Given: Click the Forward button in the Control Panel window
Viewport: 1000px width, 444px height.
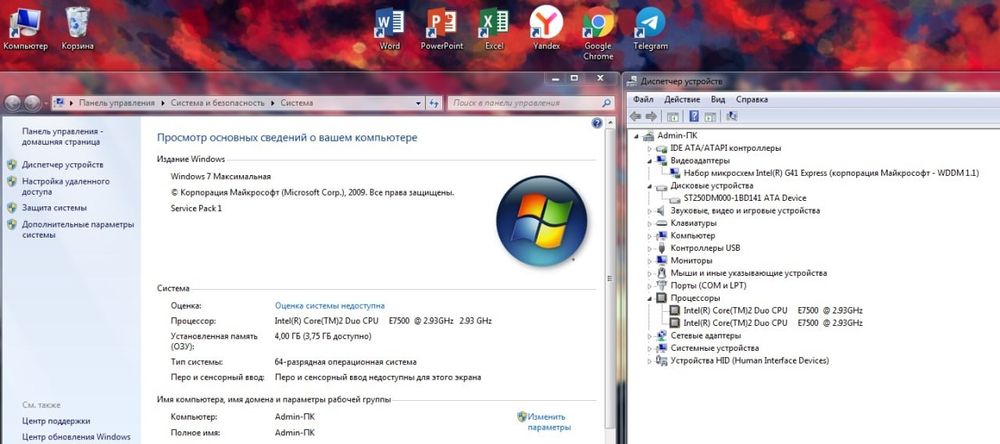Looking at the screenshot, I should click(33, 103).
